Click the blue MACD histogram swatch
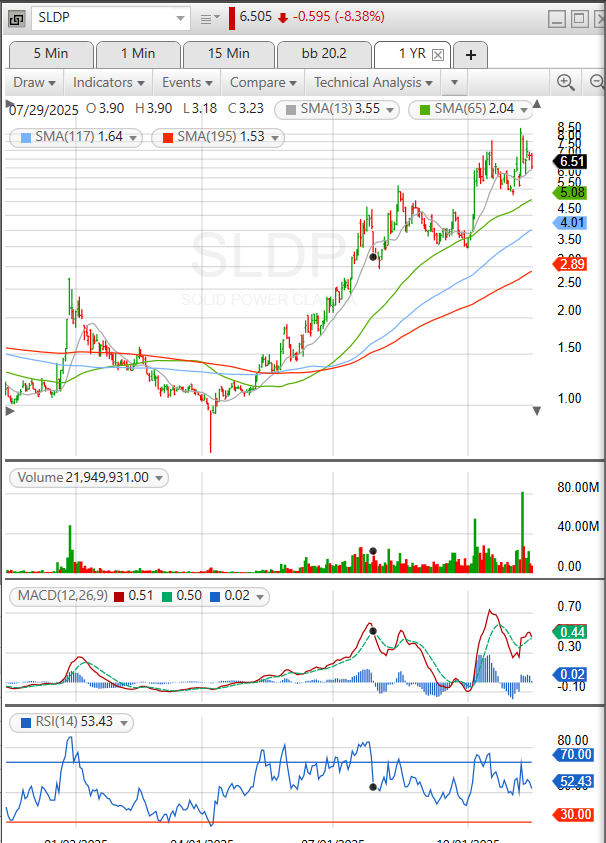Screen dimensions: 606x843 click(215, 596)
